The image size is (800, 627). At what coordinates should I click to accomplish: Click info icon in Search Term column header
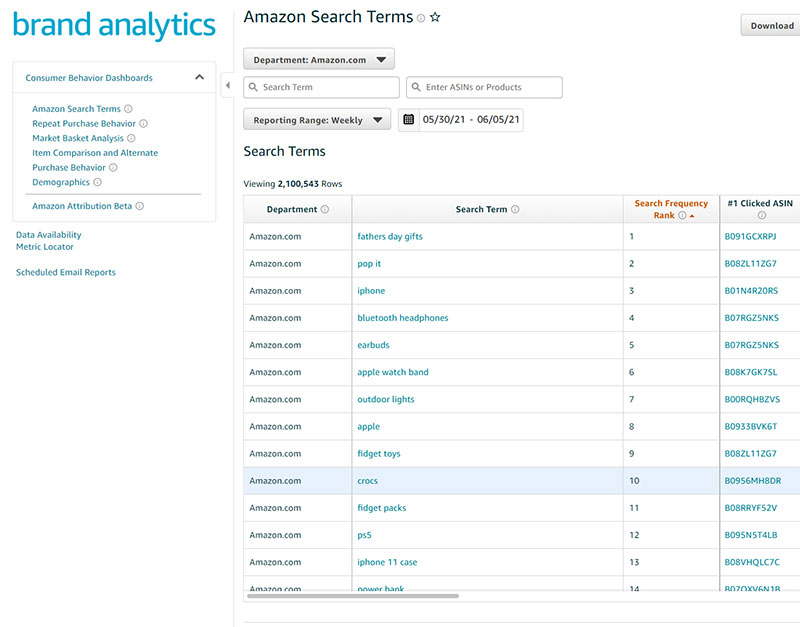[x=515, y=209]
